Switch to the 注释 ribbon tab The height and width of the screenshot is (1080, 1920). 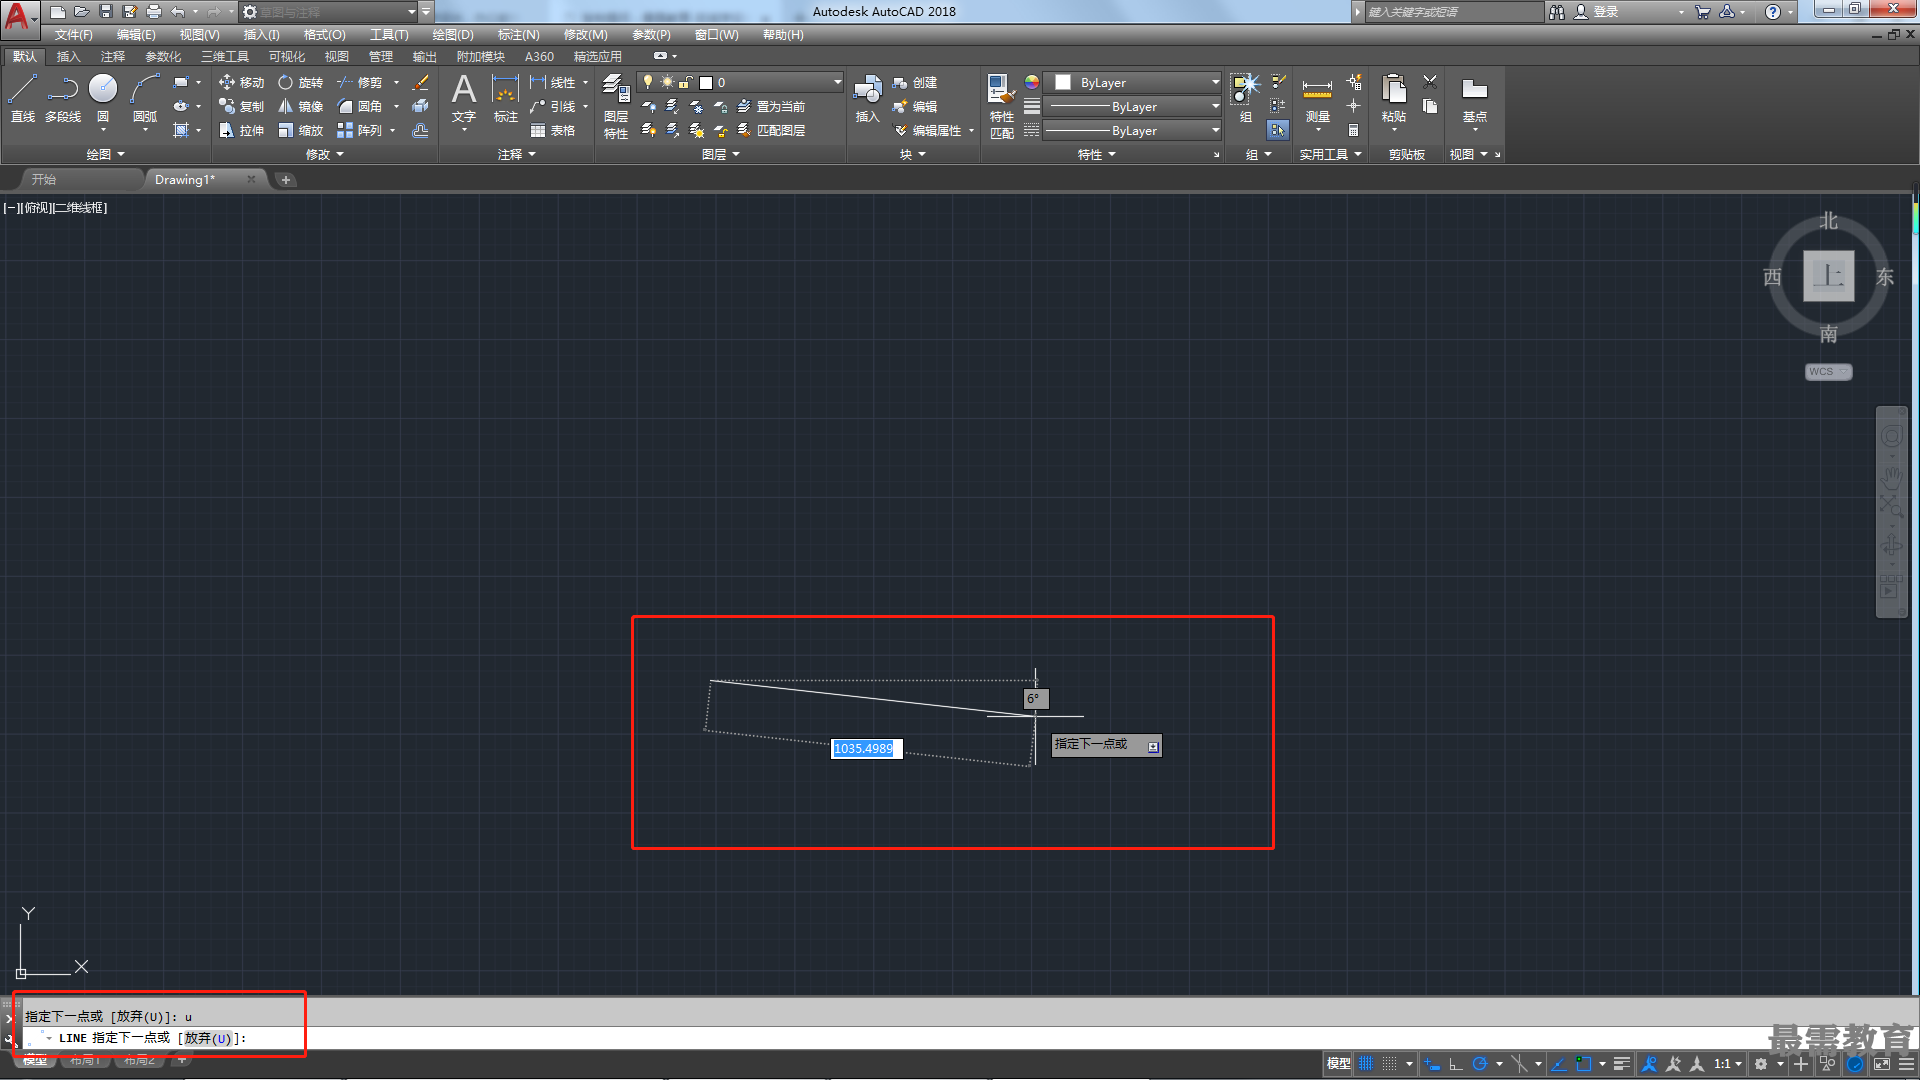112,57
